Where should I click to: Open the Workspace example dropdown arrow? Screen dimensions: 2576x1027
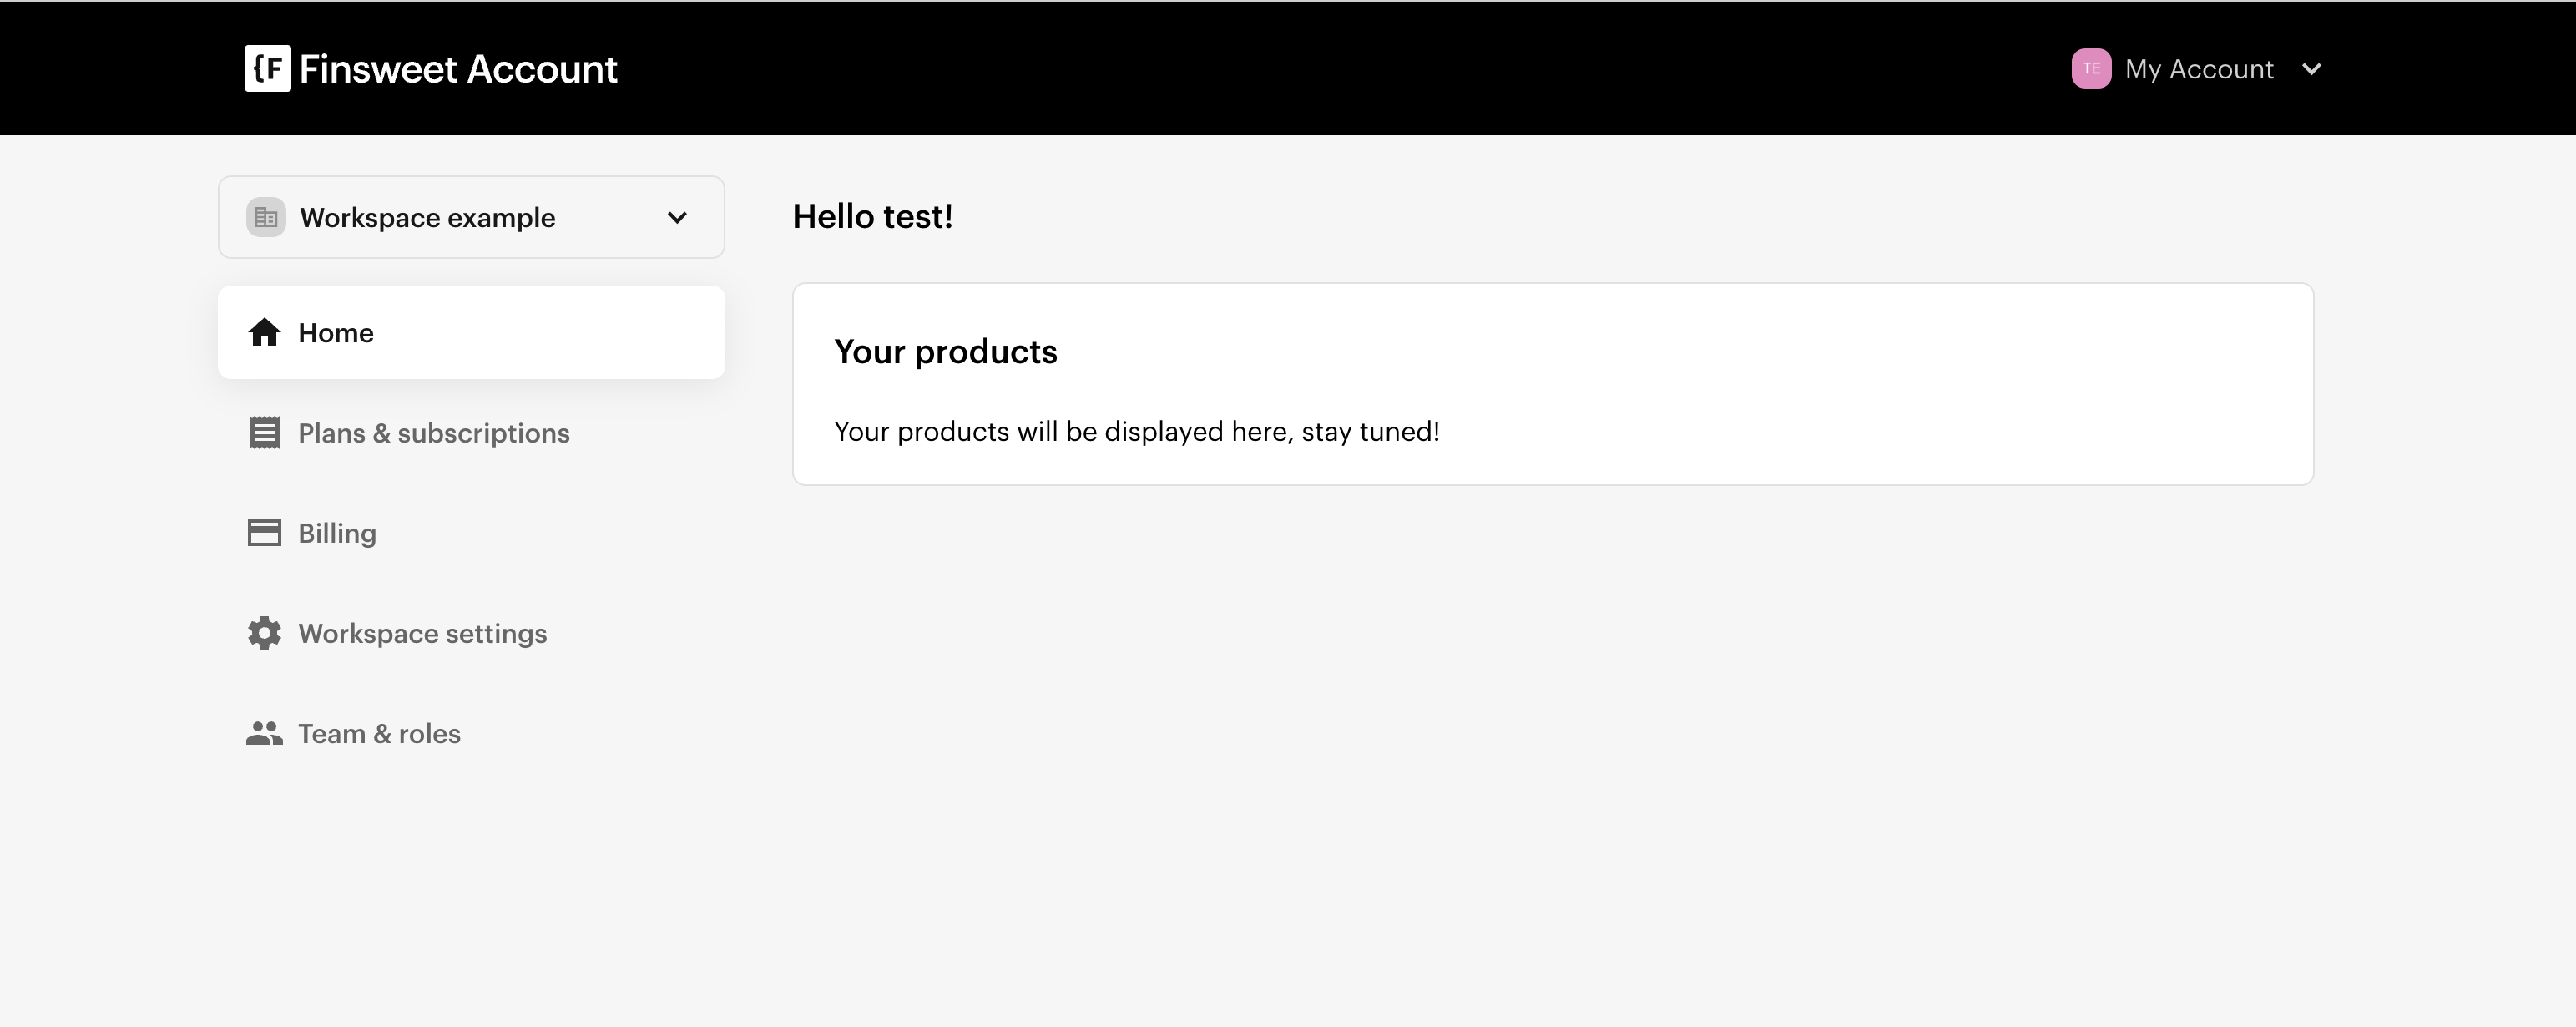point(677,218)
